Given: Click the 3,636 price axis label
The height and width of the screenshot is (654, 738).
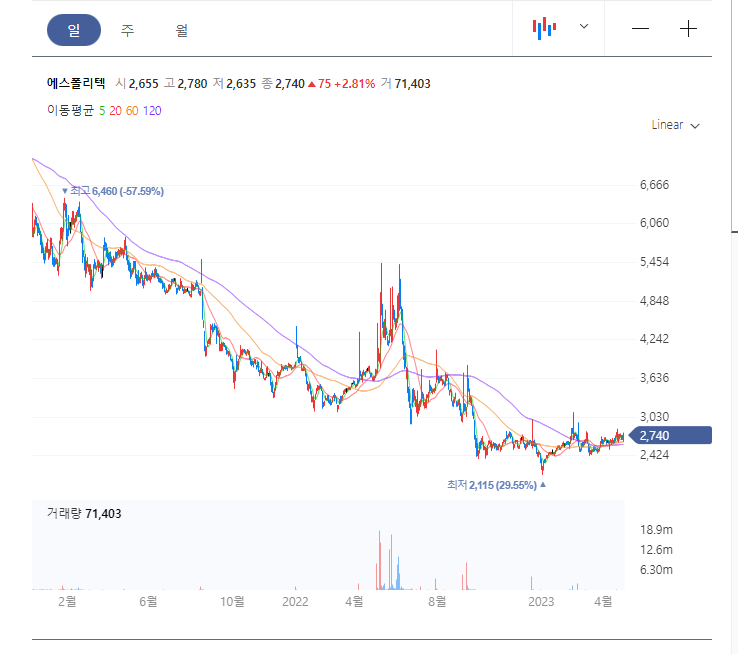Looking at the screenshot, I should tap(654, 378).
